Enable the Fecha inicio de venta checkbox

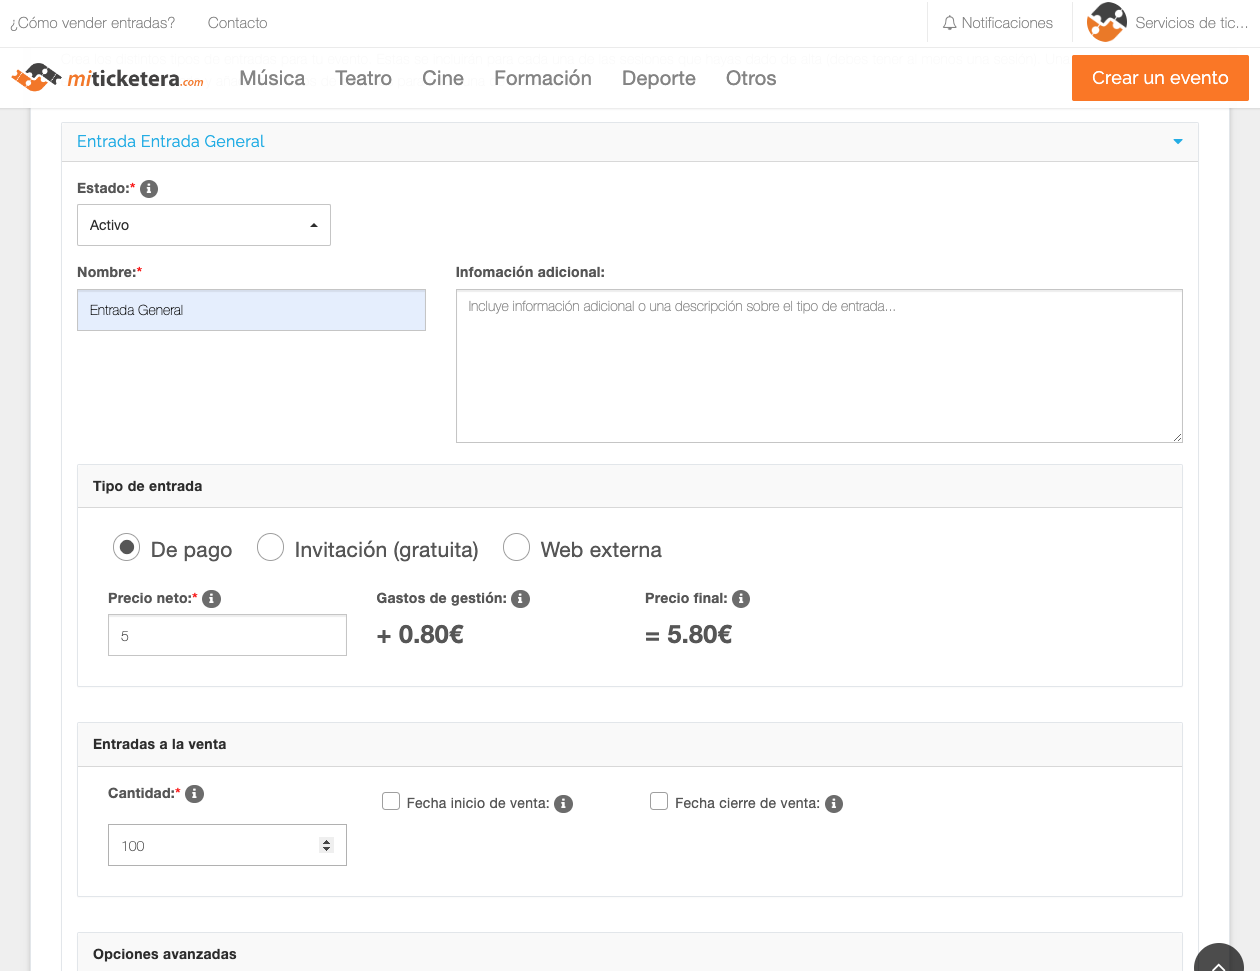[391, 802]
